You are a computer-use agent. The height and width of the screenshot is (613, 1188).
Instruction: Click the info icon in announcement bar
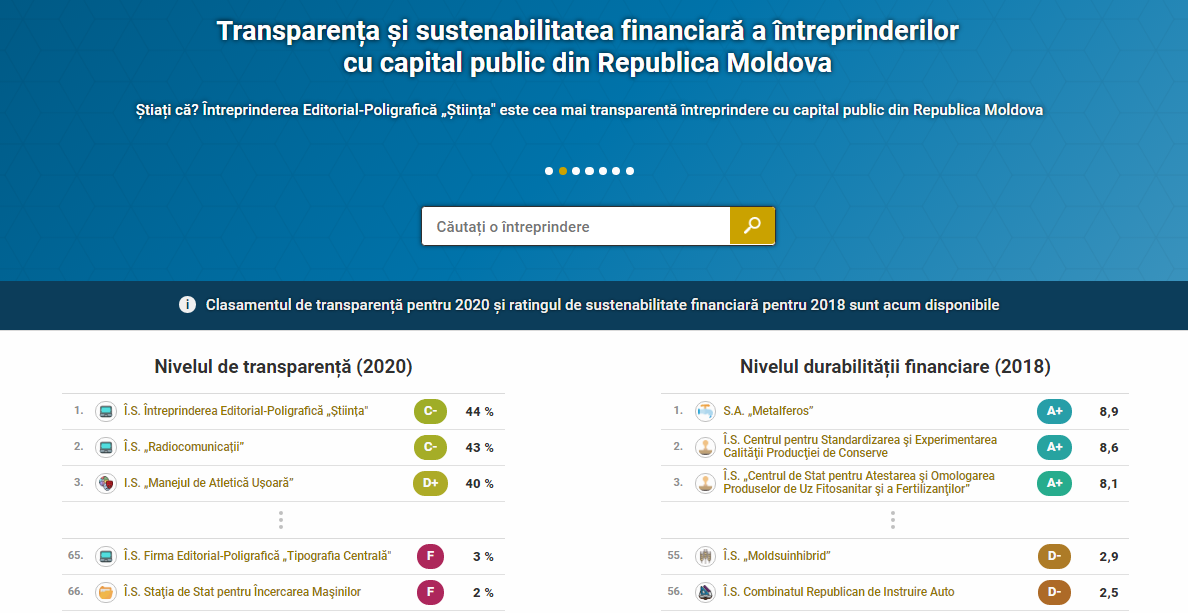187,305
